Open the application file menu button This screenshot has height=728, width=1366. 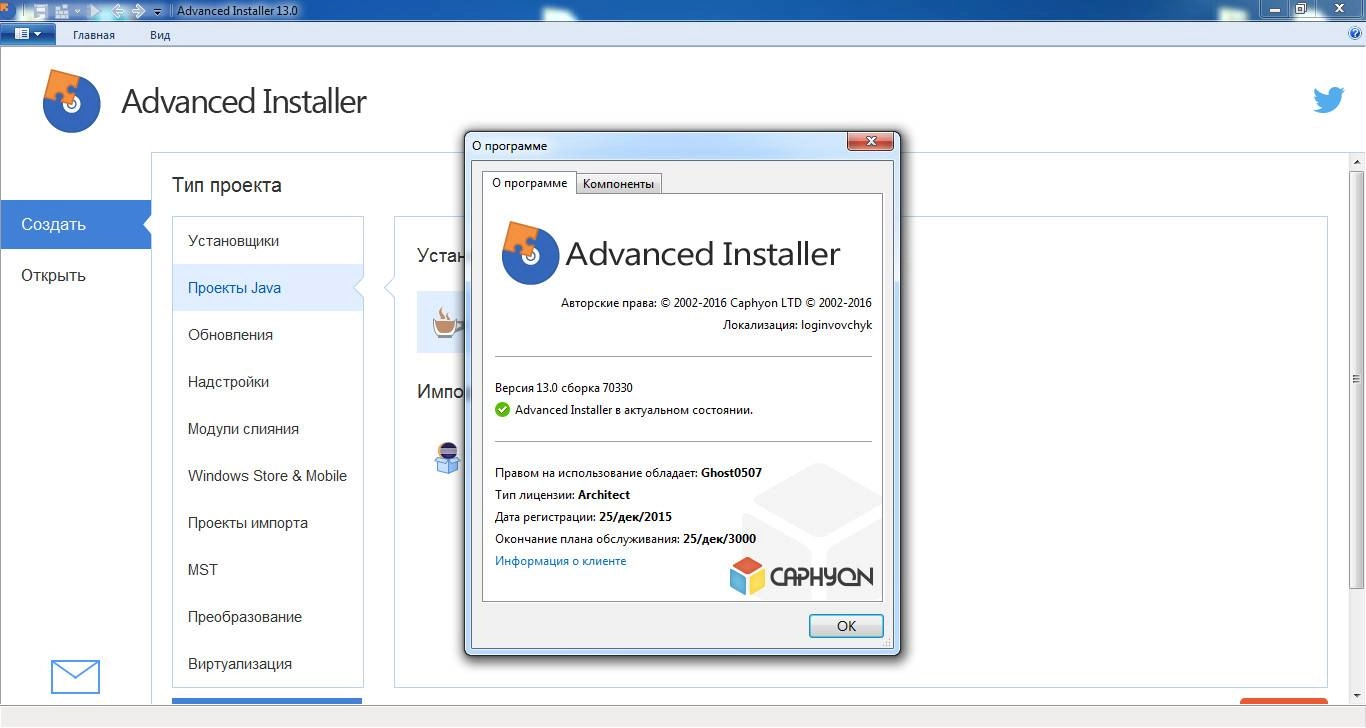[x=28, y=34]
